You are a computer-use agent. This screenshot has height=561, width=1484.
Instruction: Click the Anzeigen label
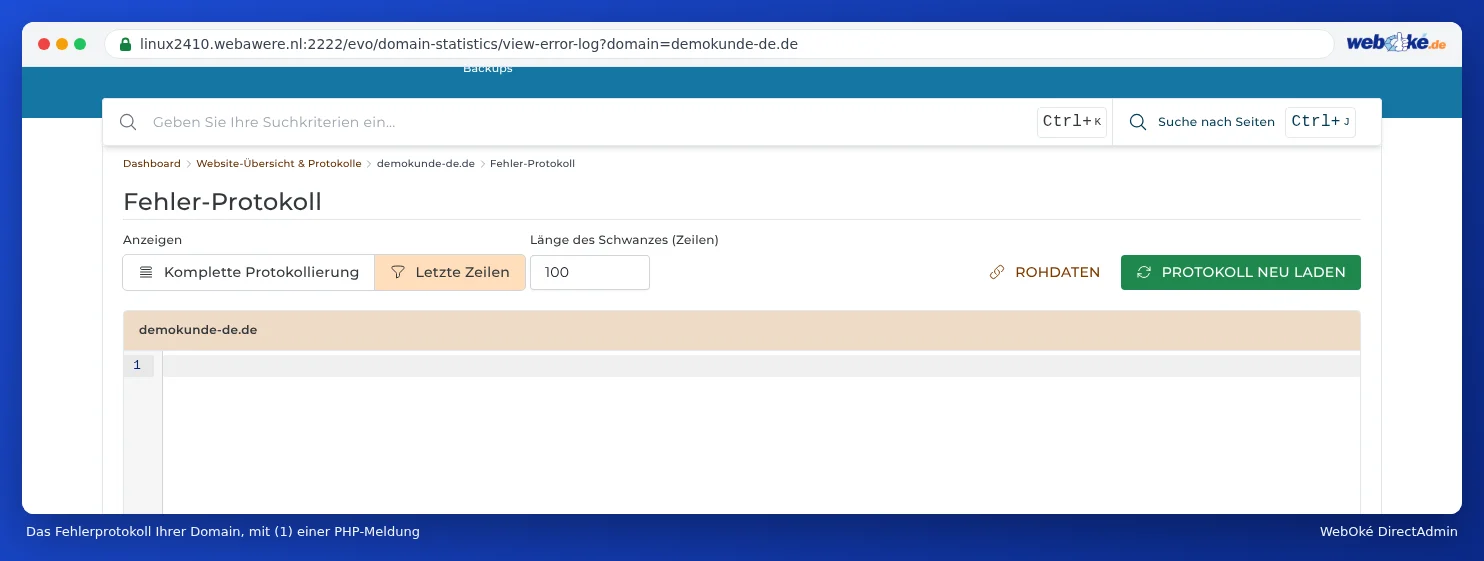(152, 240)
